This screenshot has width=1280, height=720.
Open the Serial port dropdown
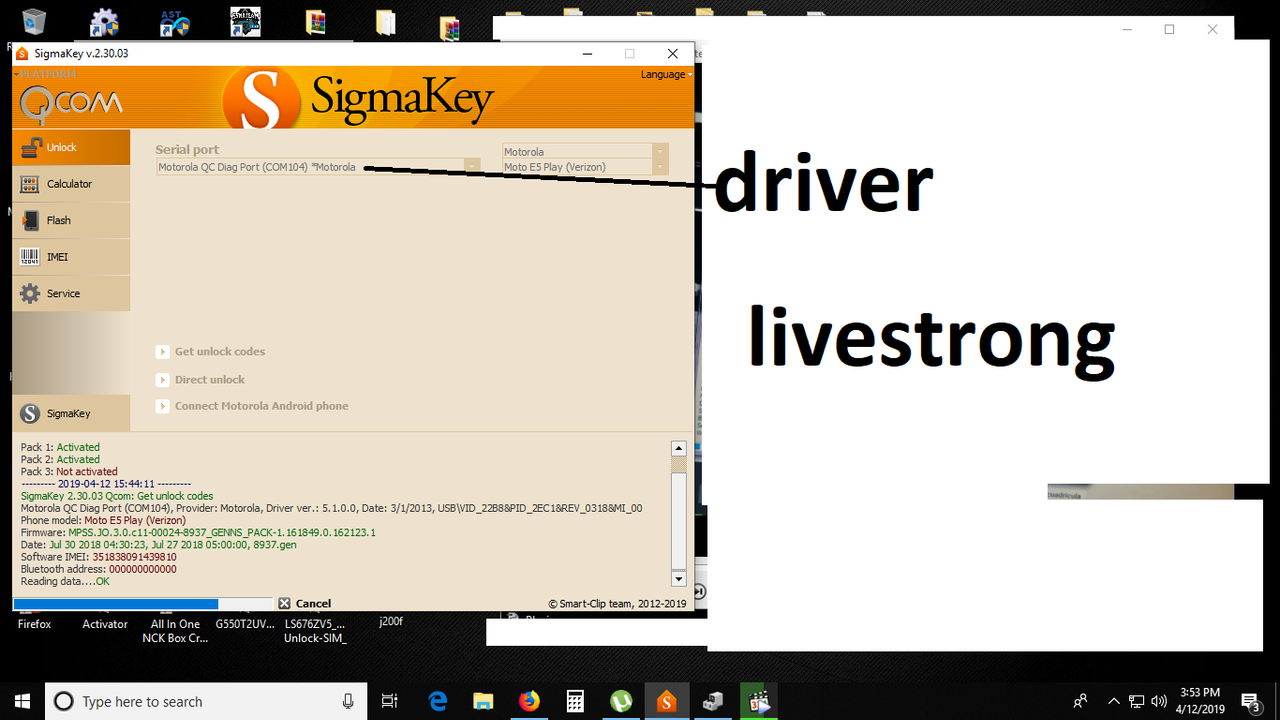click(x=470, y=166)
